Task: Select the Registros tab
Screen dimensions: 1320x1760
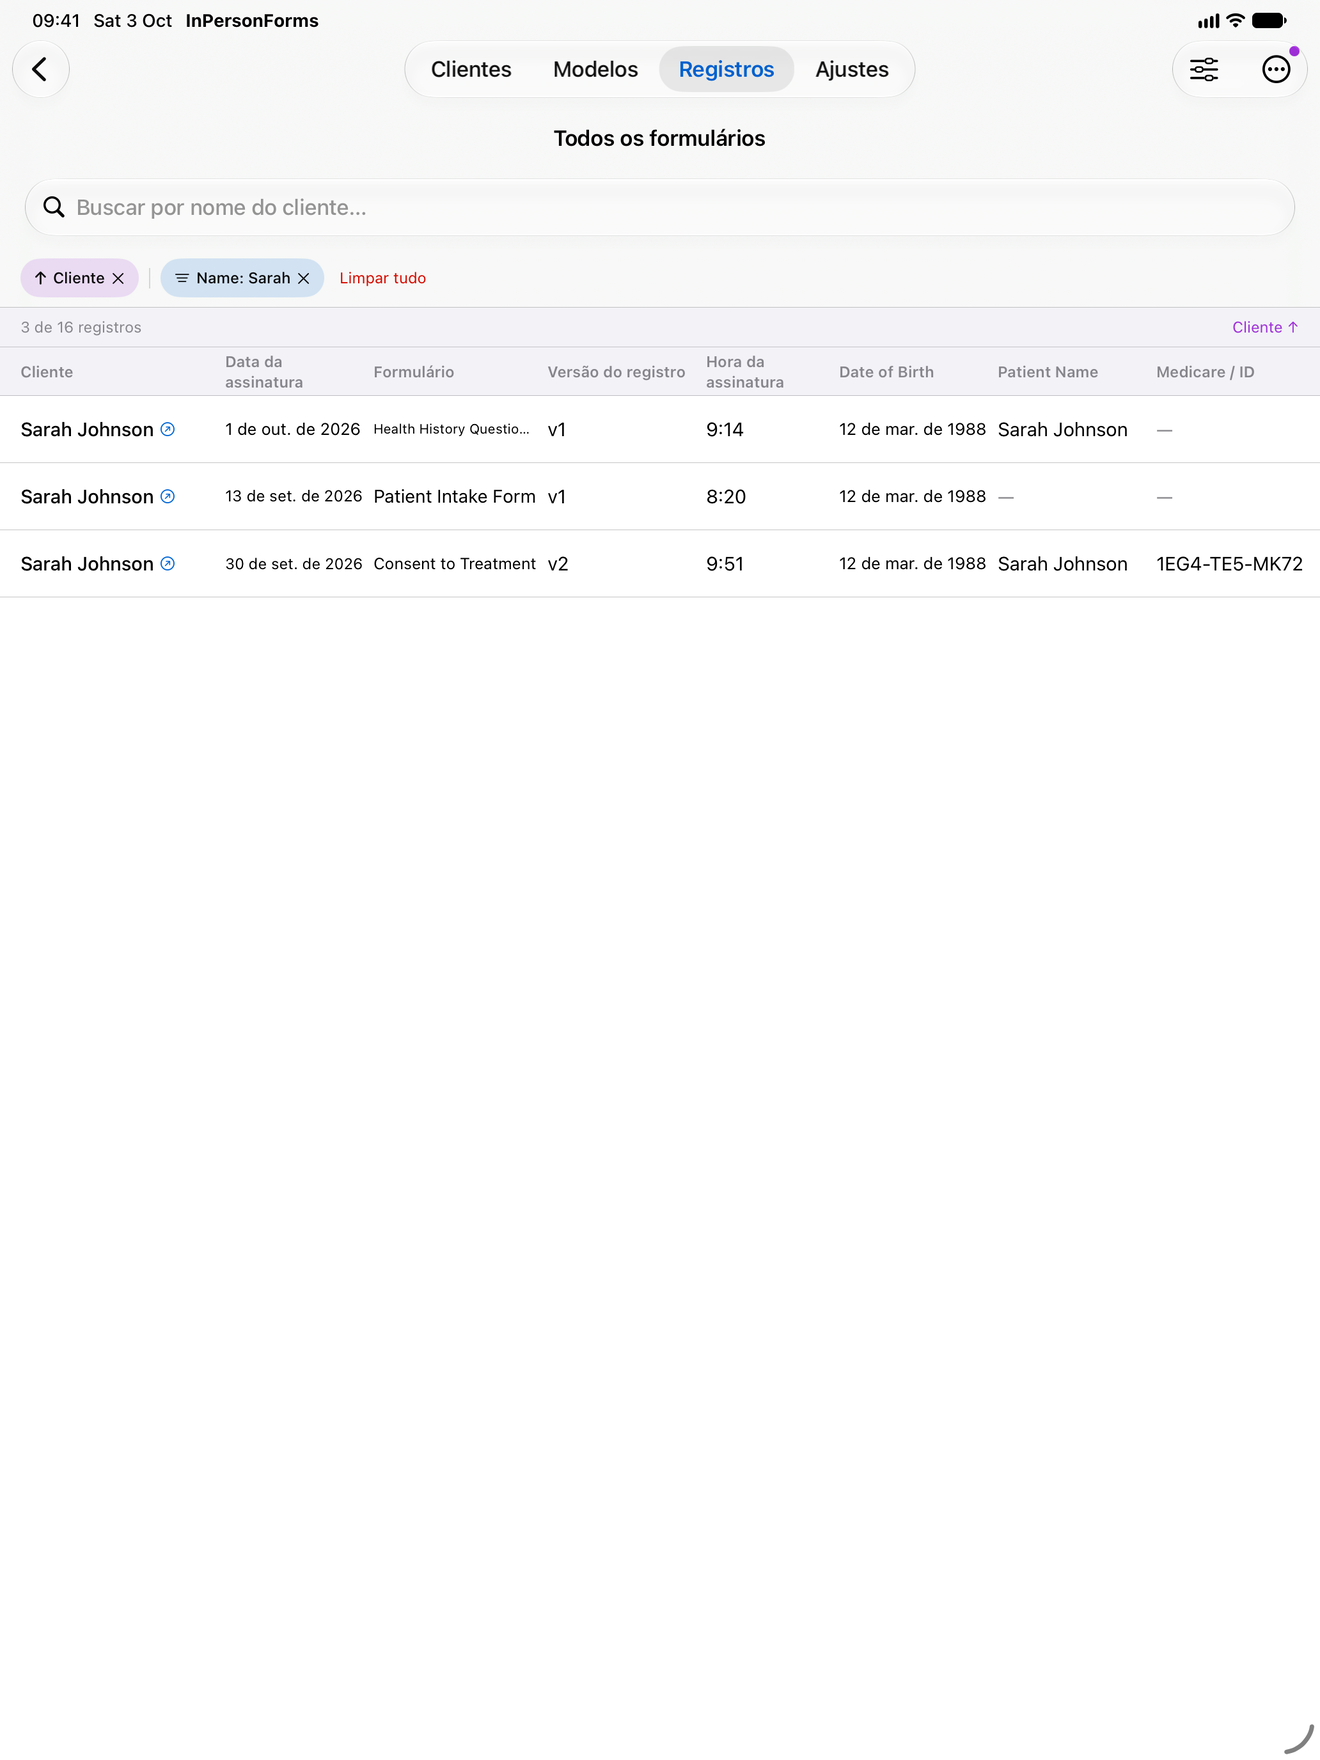Action: (x=726, y=69)
